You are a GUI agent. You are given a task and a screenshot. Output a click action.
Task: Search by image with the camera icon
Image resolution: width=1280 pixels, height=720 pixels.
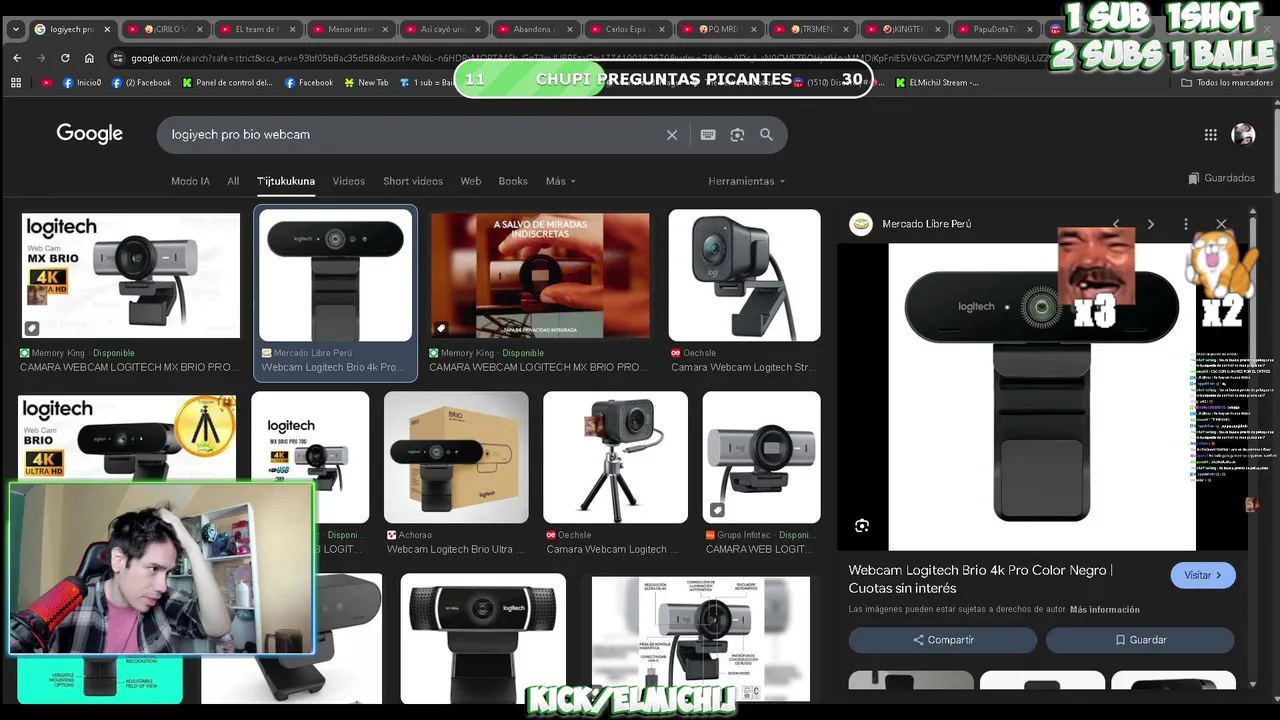(x=737, y=135)
